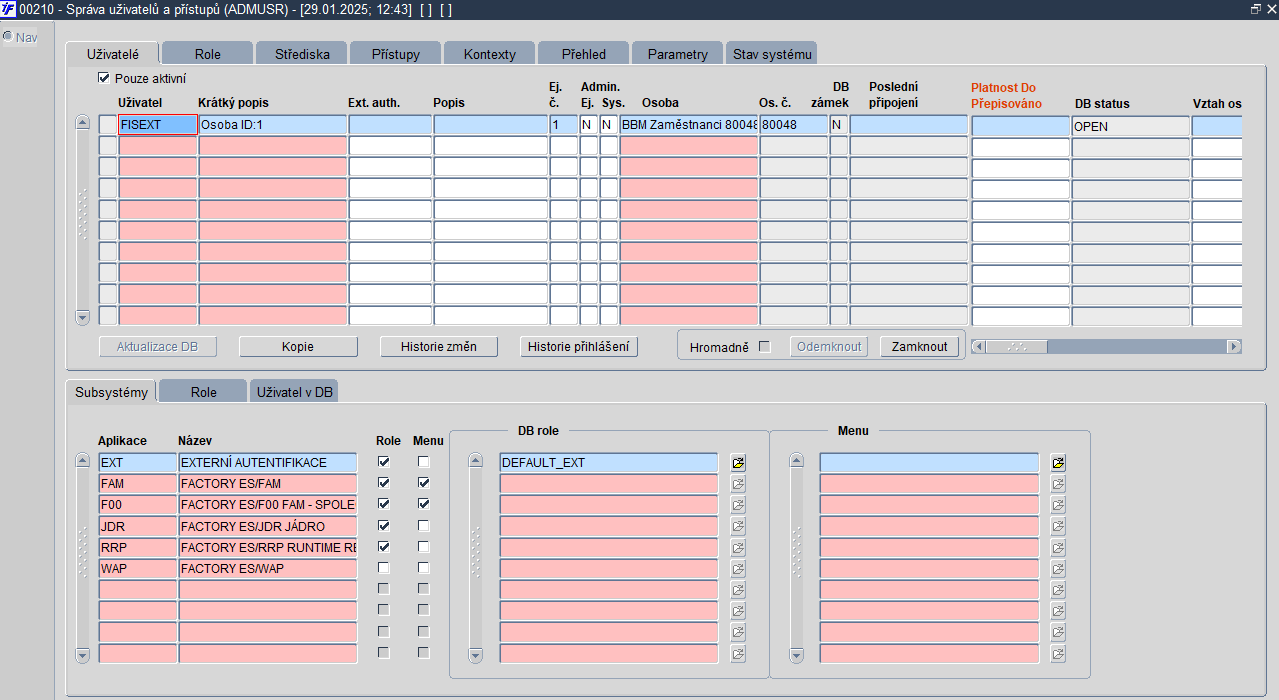Click the DEFAULT_EXT DB role field
1279x700 pixels.
click(609, 463)
